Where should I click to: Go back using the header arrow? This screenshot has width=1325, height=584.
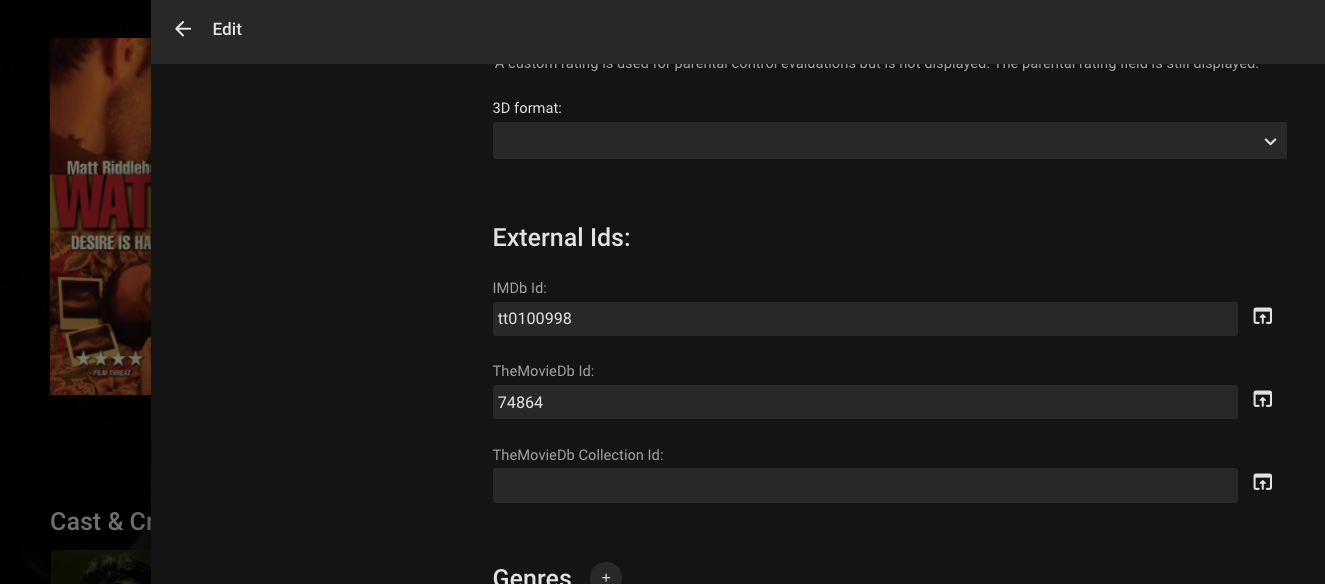[183, 29]
